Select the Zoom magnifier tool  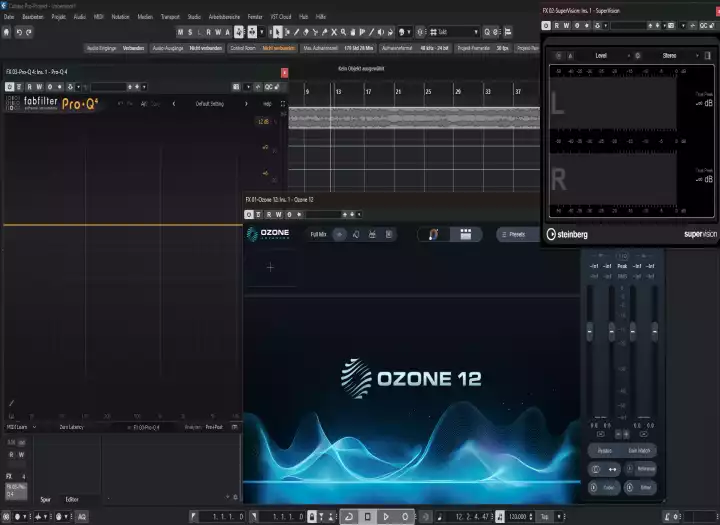[x=343, y=32]
